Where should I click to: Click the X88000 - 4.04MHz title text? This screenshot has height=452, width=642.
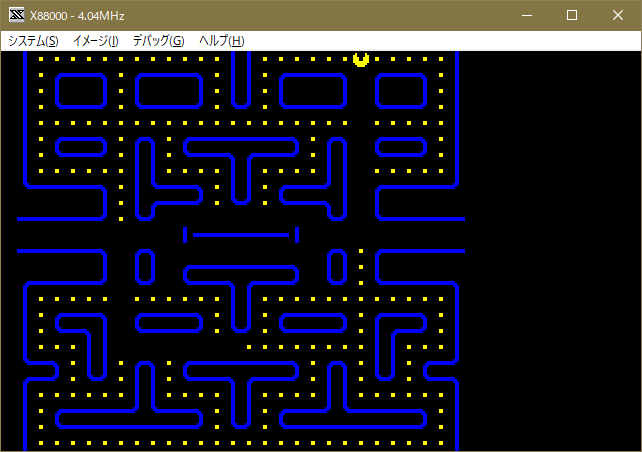(77, 16)
